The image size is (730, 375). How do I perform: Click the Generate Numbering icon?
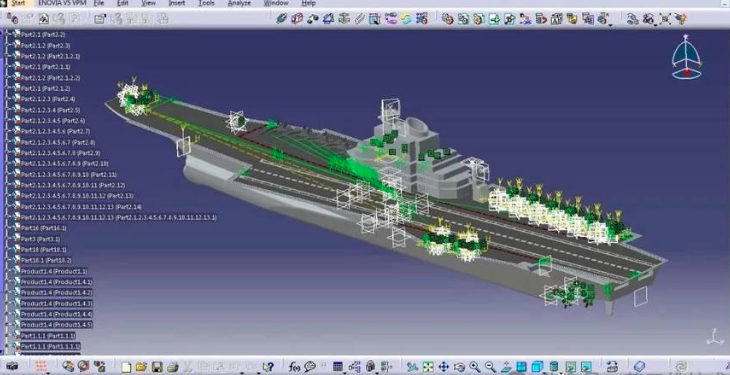tap(556, 19)
